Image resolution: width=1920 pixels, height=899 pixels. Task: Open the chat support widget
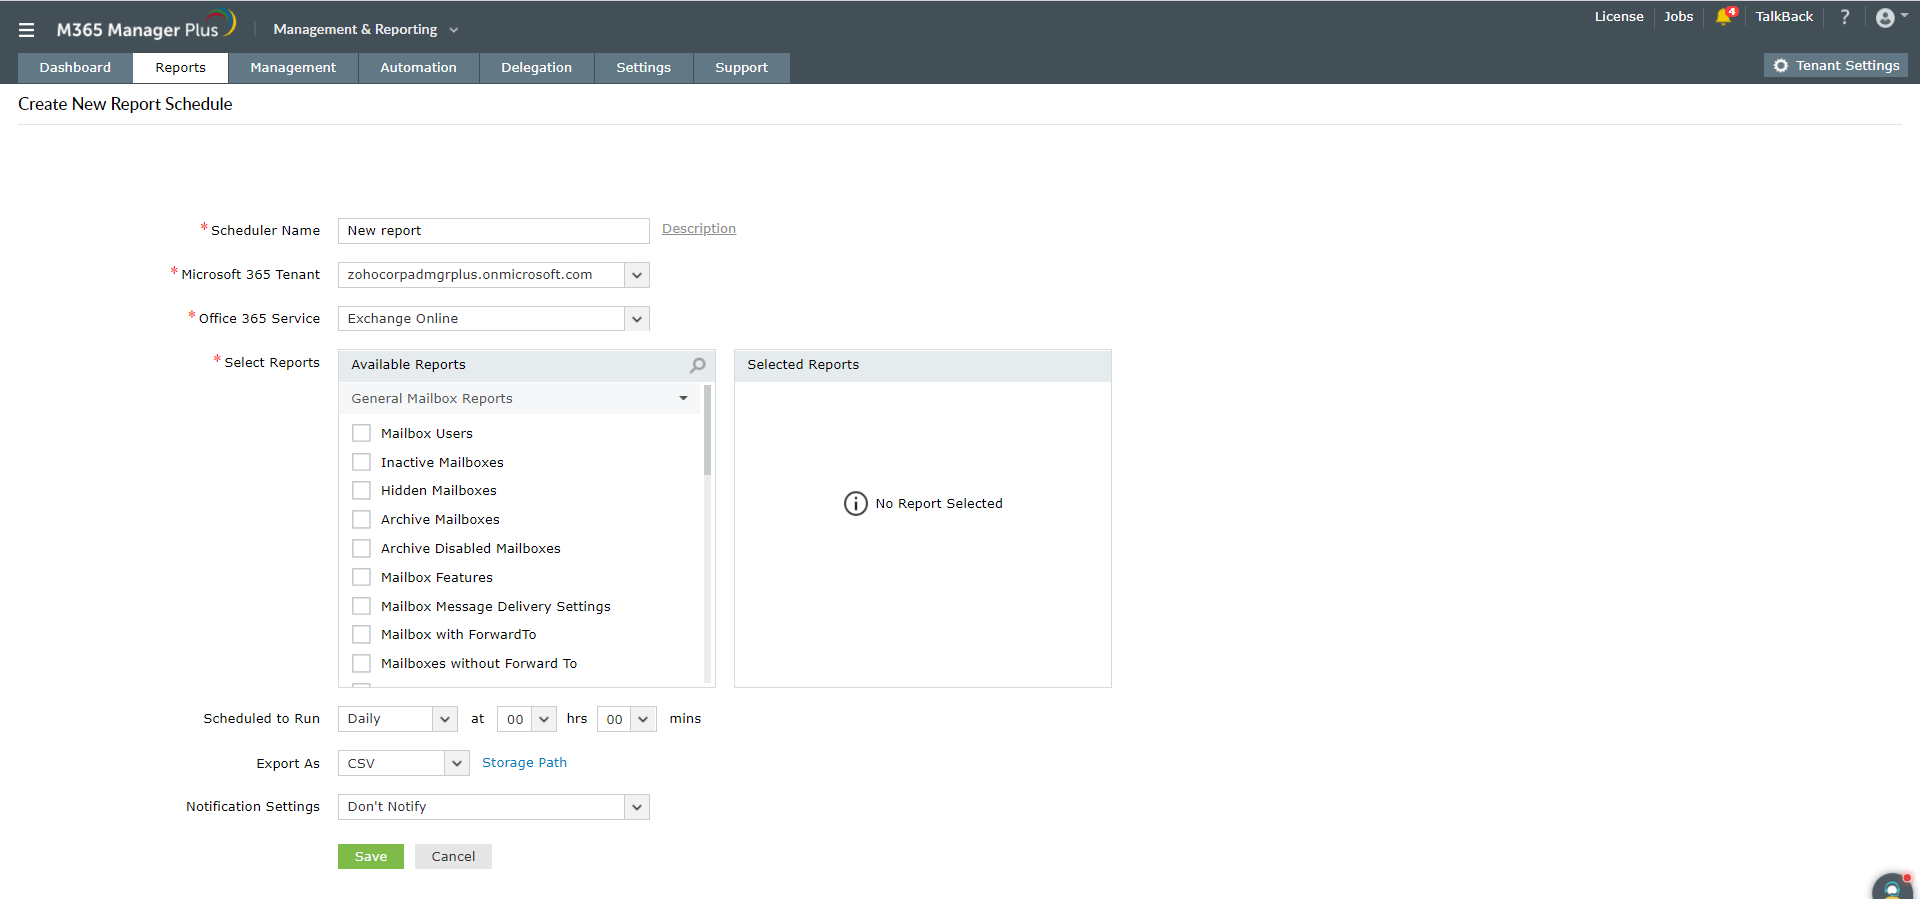tap(1892, 887)
